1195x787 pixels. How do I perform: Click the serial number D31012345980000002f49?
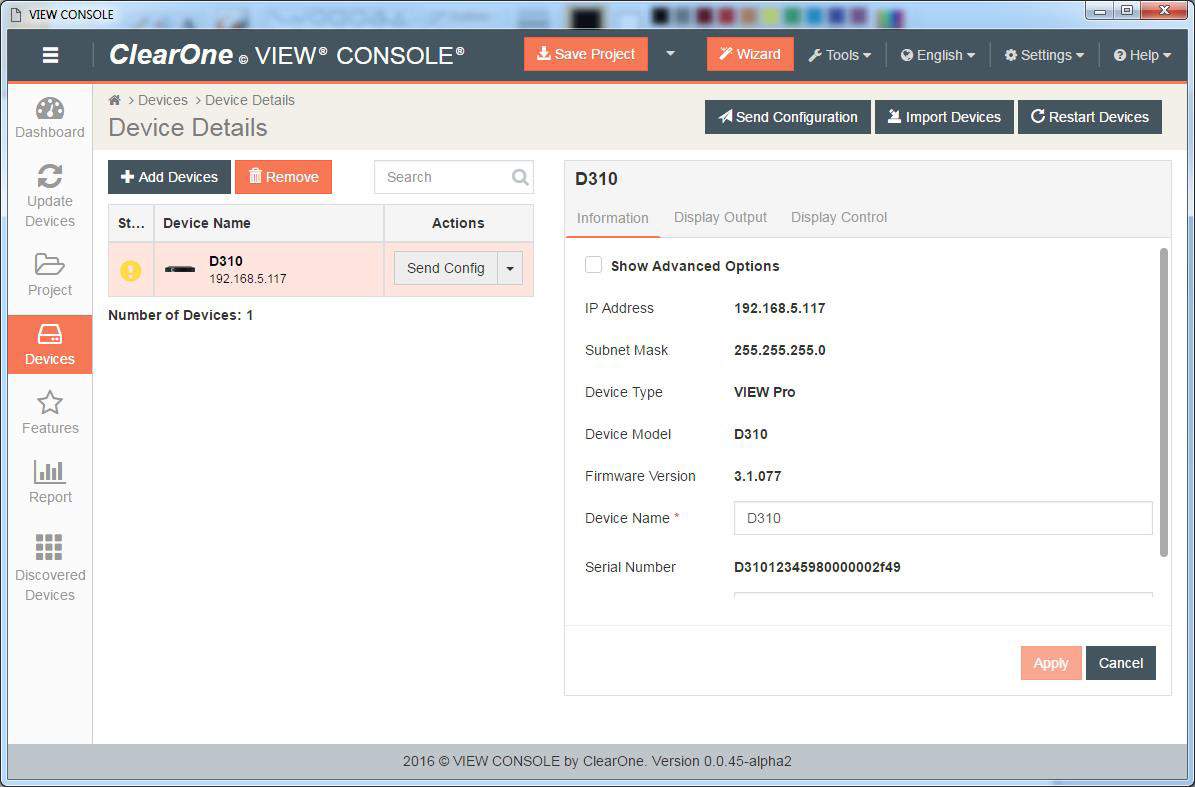(x=817, y=567)
